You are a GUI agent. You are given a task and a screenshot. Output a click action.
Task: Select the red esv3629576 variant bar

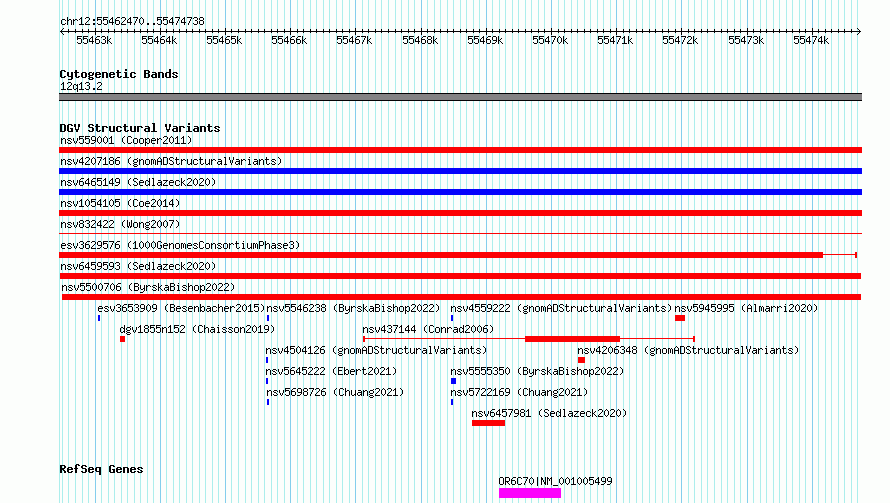[441, 255]
